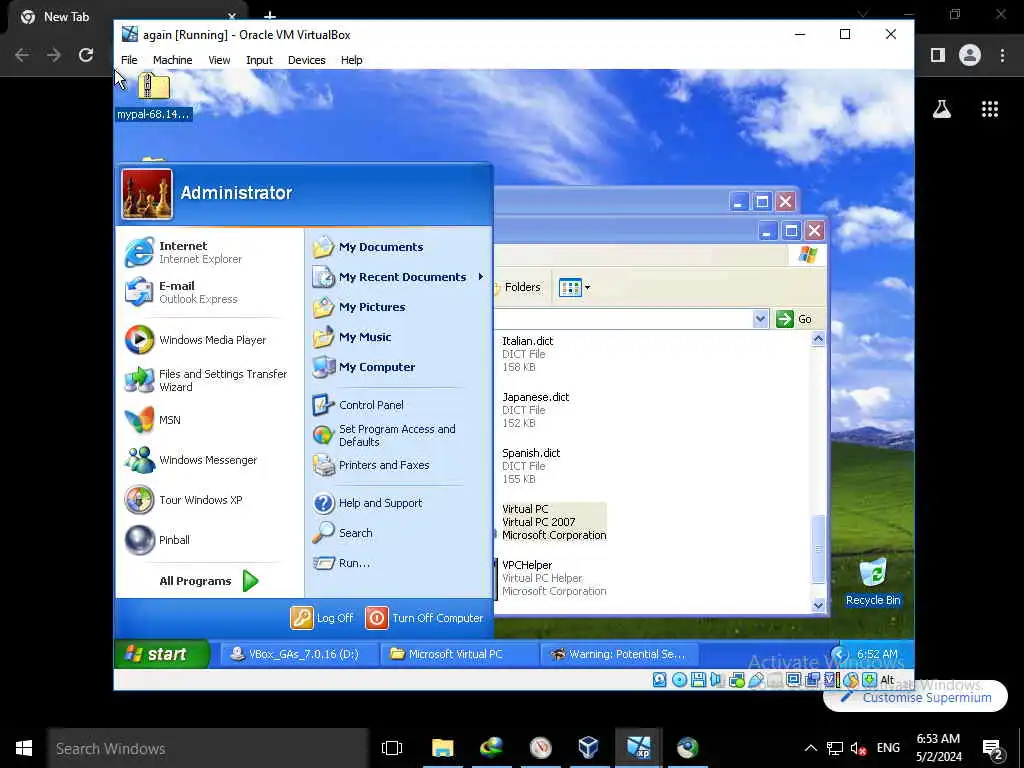Select the Italian.dict file
Screen dimensions: 1024x768
click(x=527, y=354)
